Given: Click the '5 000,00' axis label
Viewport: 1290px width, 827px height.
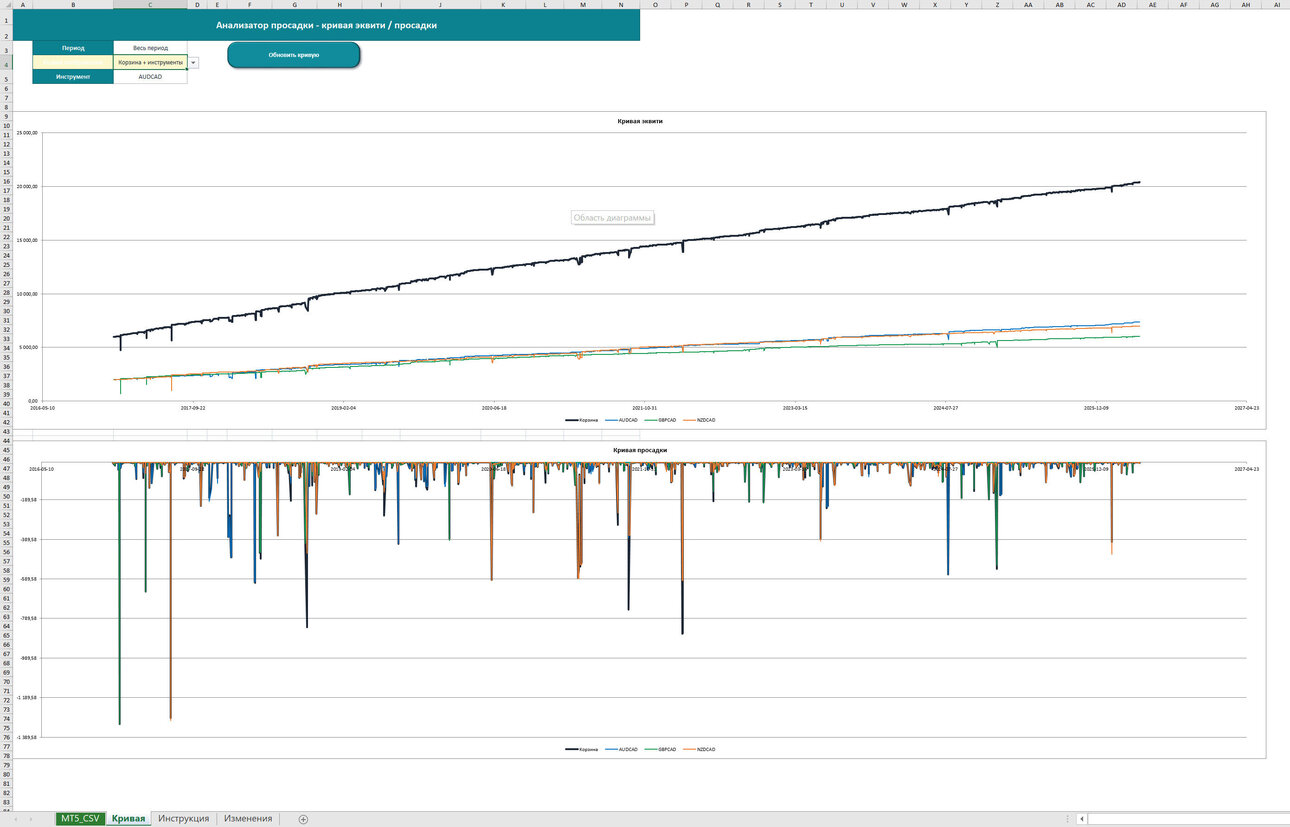Looking at the screenshot, I should (28, 347).
